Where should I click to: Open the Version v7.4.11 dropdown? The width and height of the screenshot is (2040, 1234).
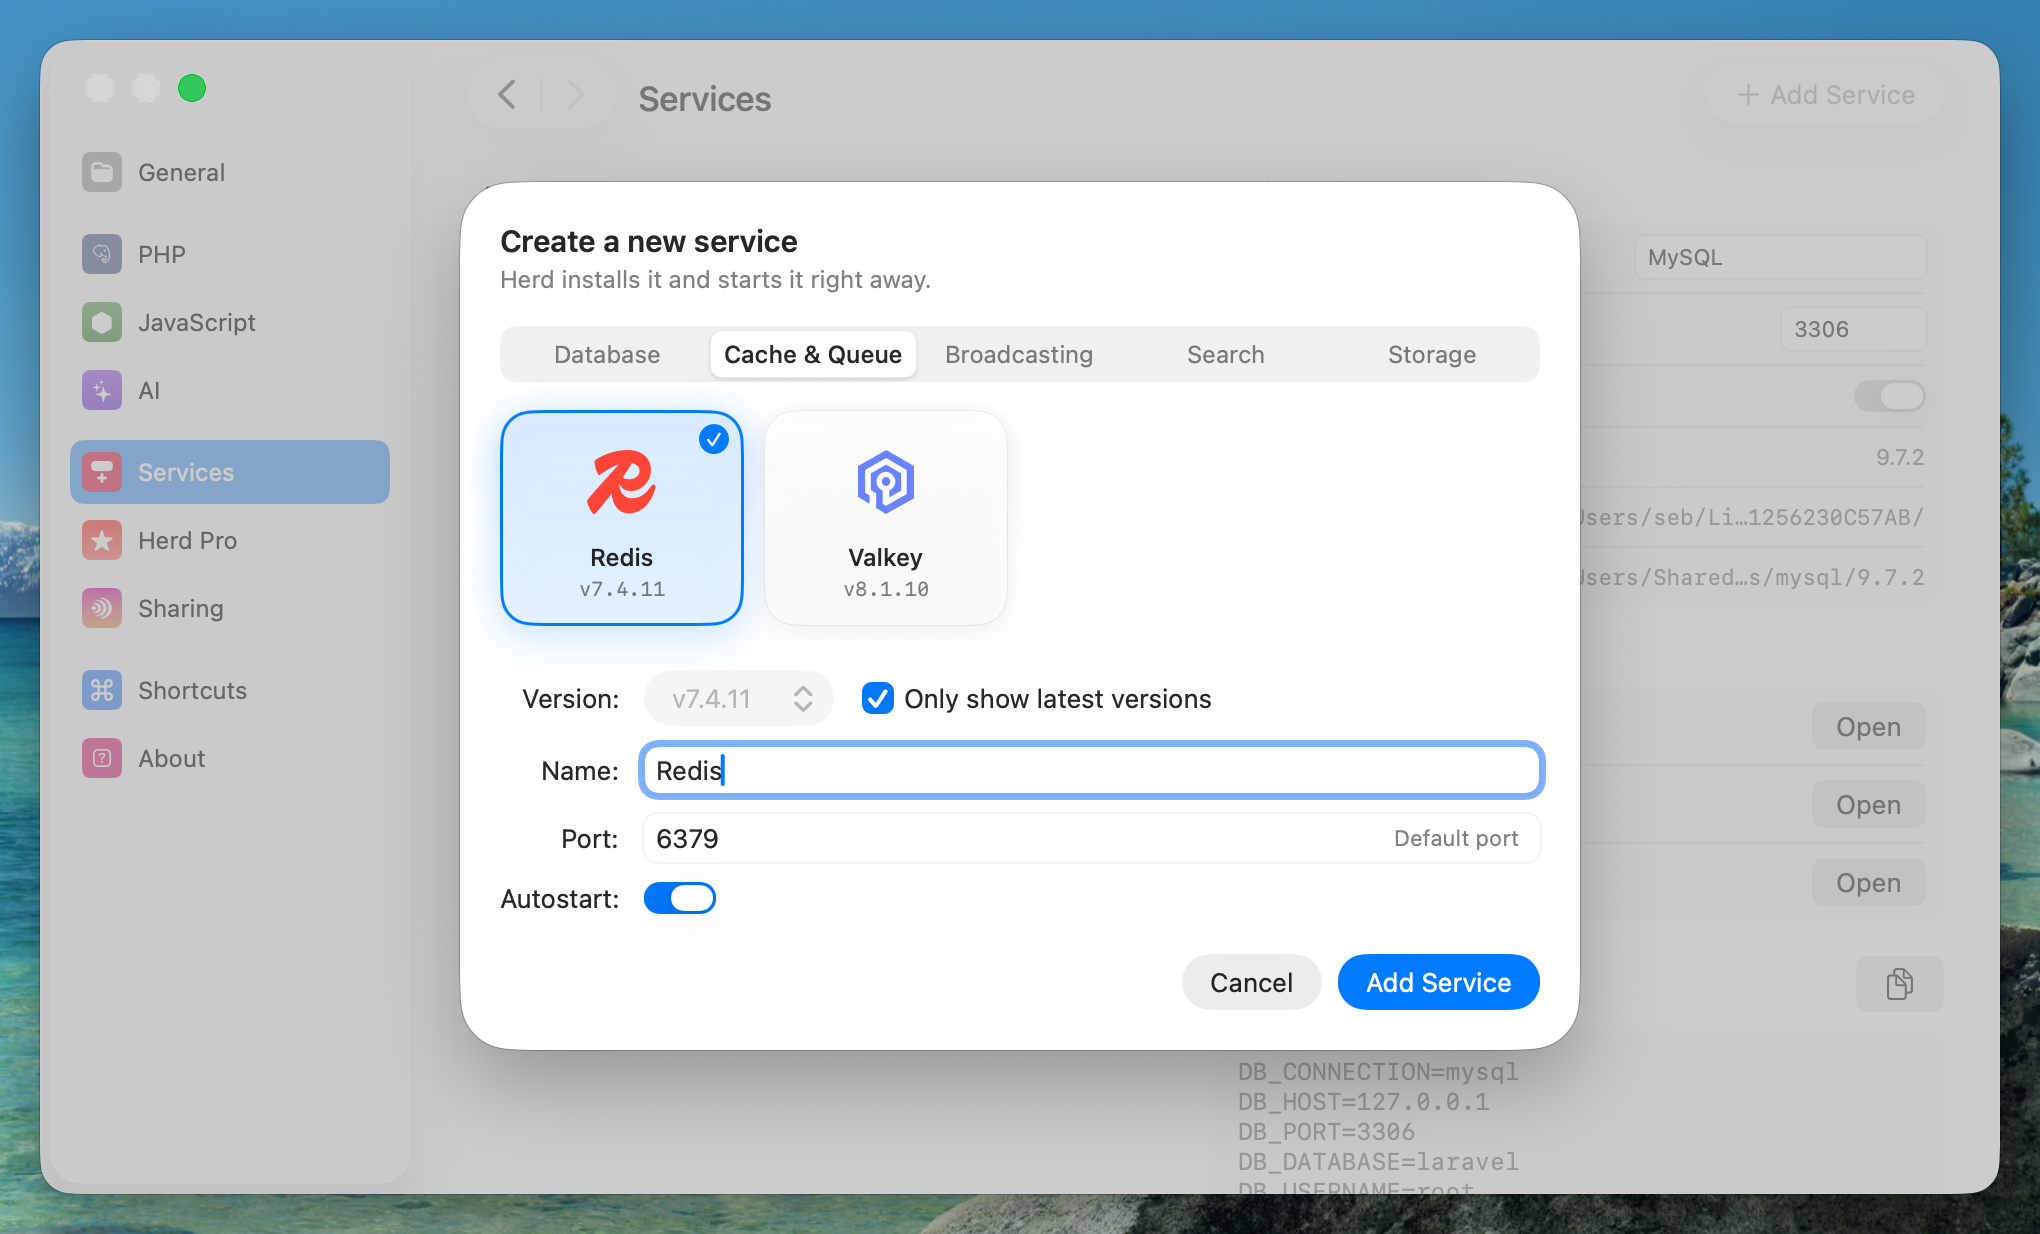tap(739, 698)
